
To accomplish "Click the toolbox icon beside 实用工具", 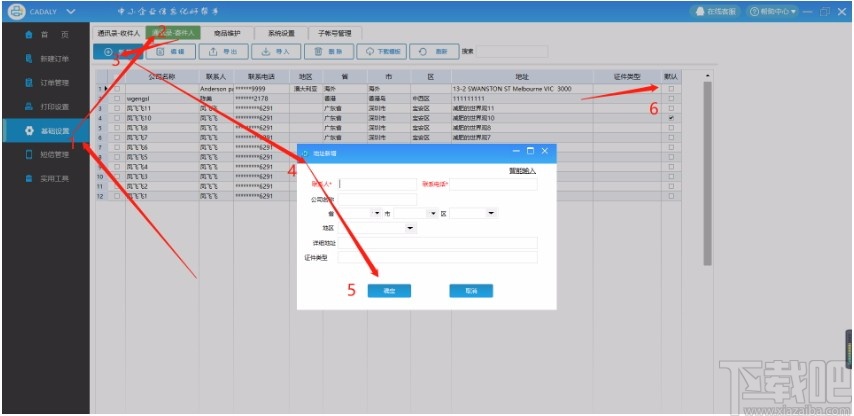I will point(29,179).
